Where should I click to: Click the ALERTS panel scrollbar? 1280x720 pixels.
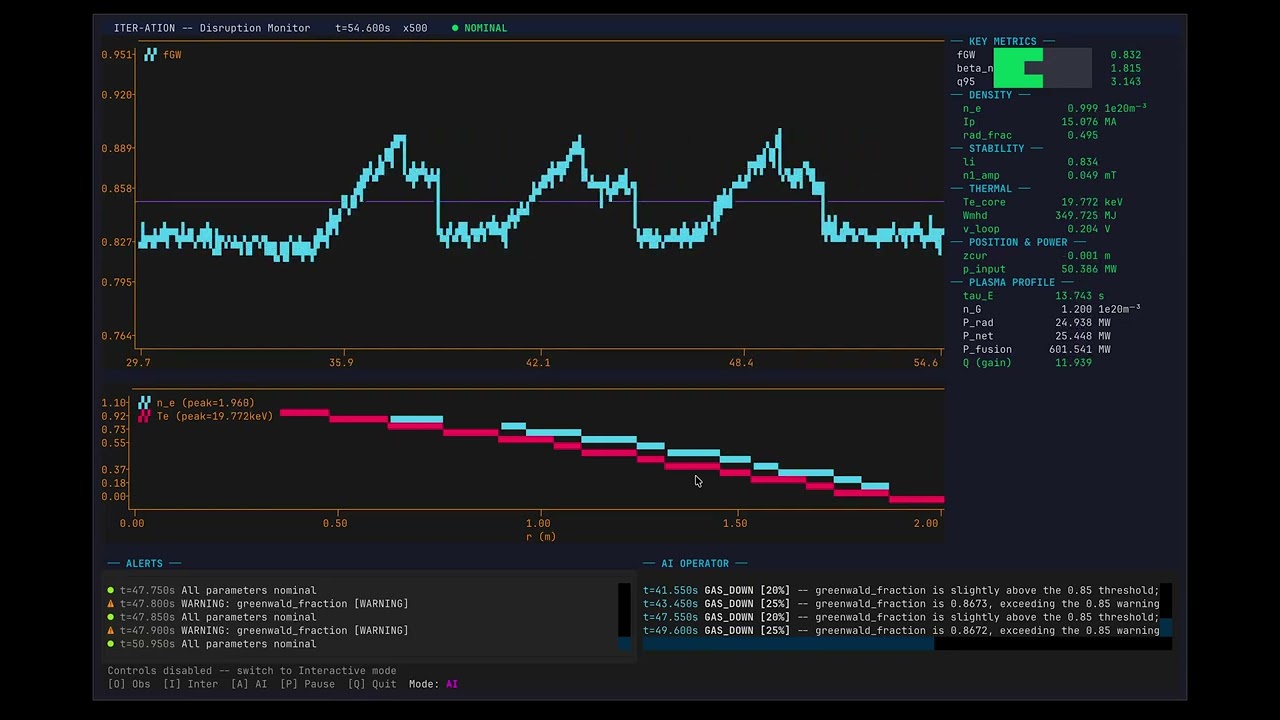[x=625, y=617]
